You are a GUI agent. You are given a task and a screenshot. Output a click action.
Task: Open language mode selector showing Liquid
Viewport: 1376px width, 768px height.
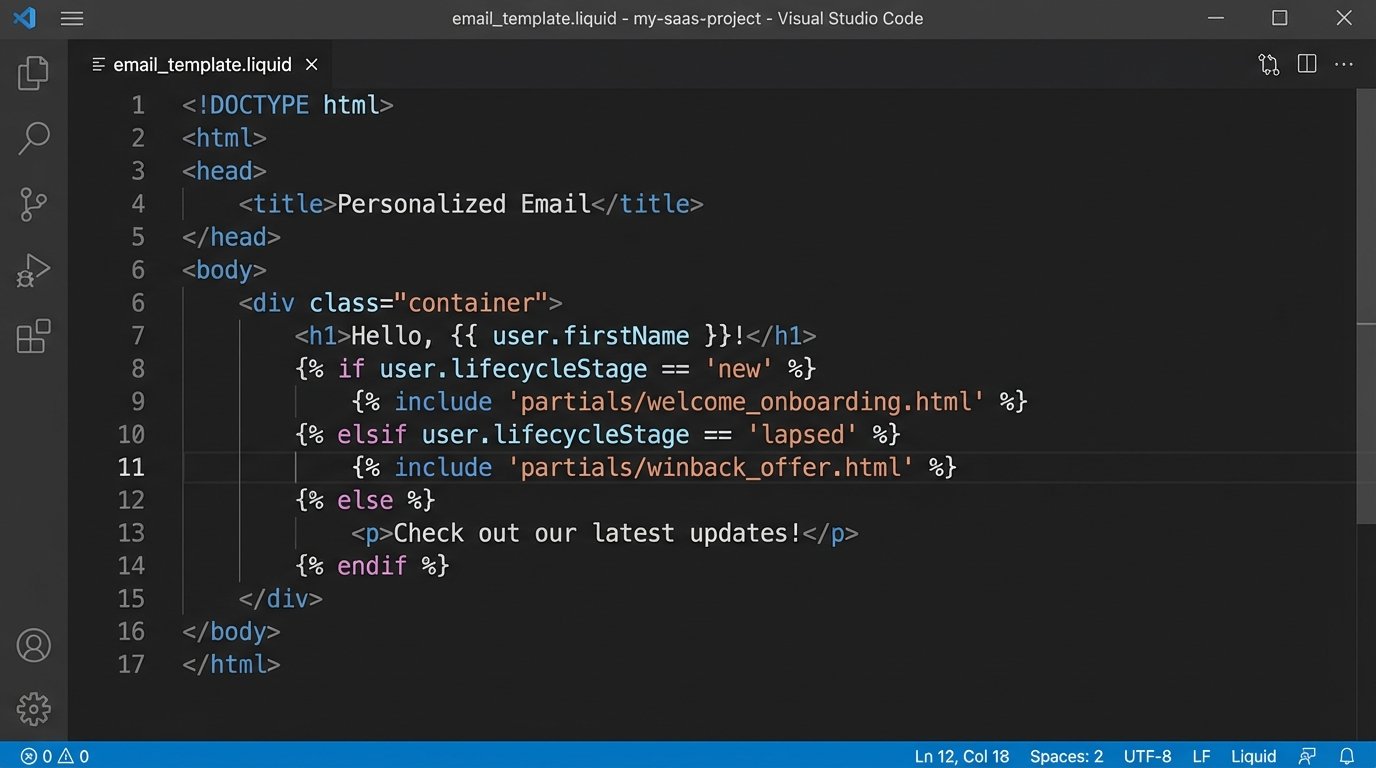click(1254, 756)
